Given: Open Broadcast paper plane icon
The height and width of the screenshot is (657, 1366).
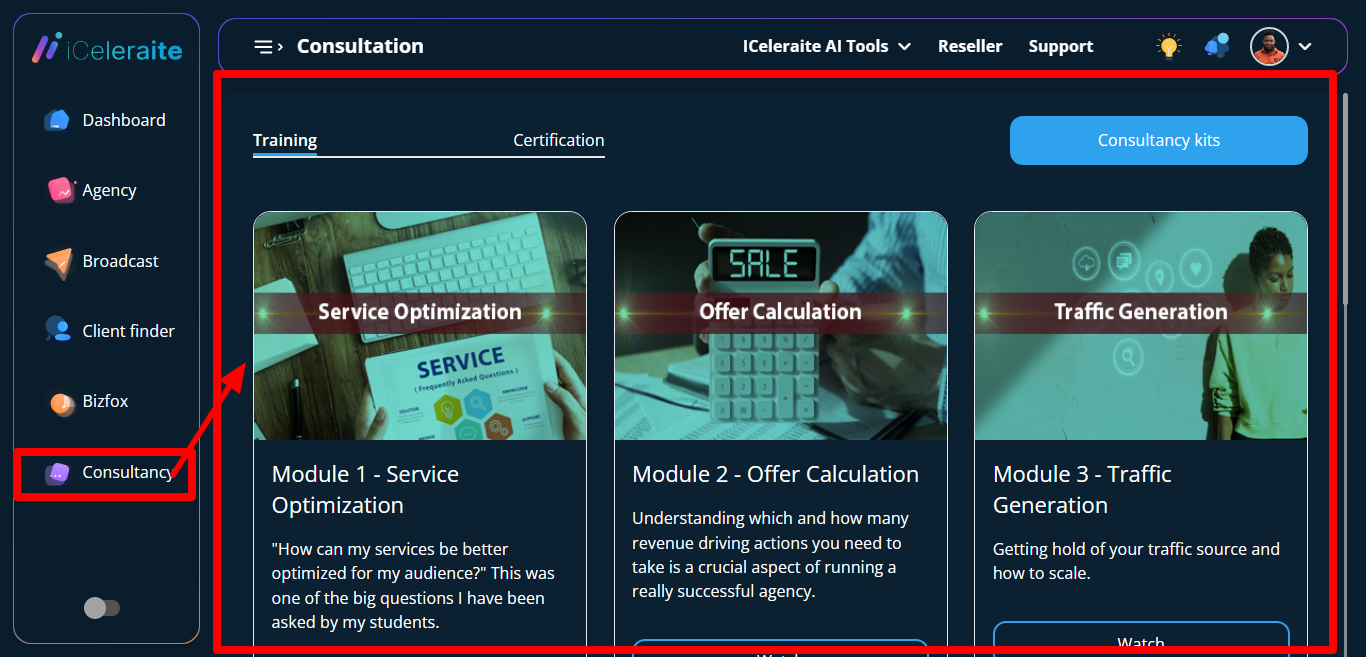Looking at the screenshot, I should [59, 262].
